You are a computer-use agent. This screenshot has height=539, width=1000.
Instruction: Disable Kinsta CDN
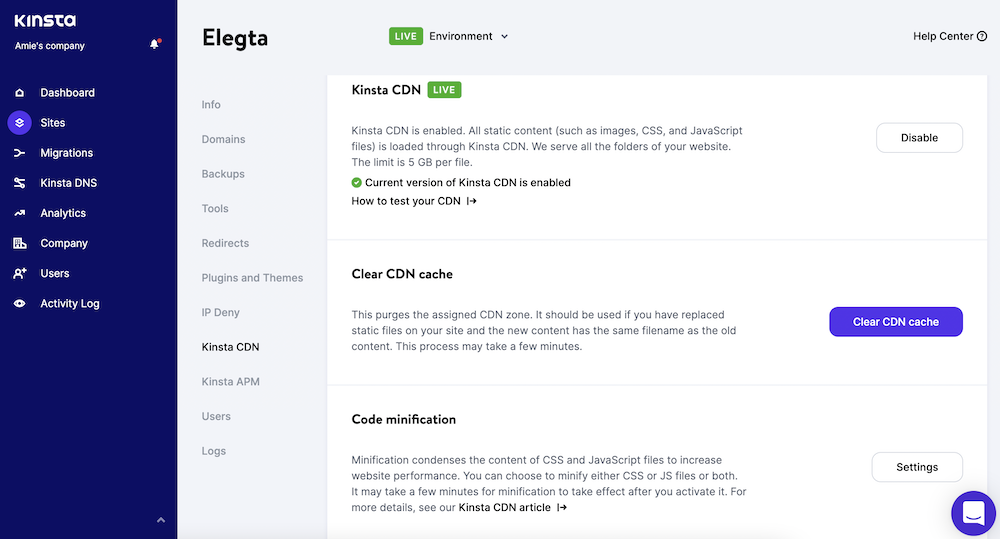[x=919, y=138]
